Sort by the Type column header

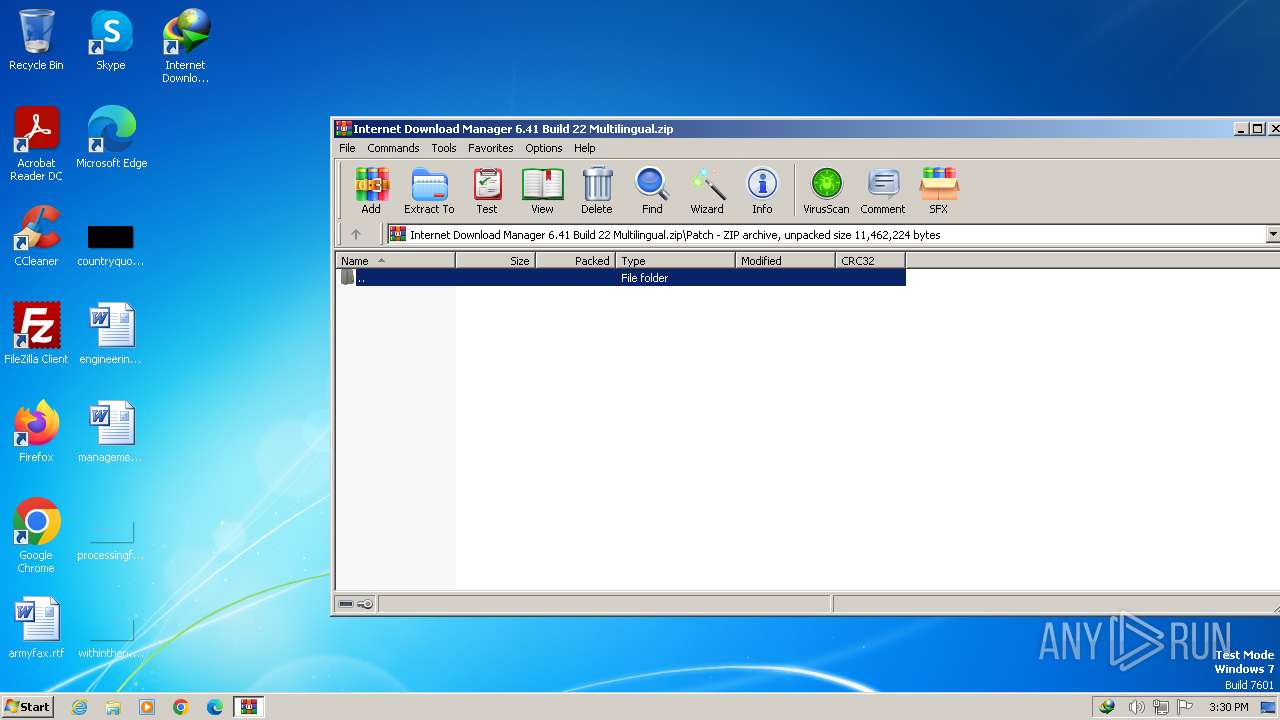click(675, 261)
